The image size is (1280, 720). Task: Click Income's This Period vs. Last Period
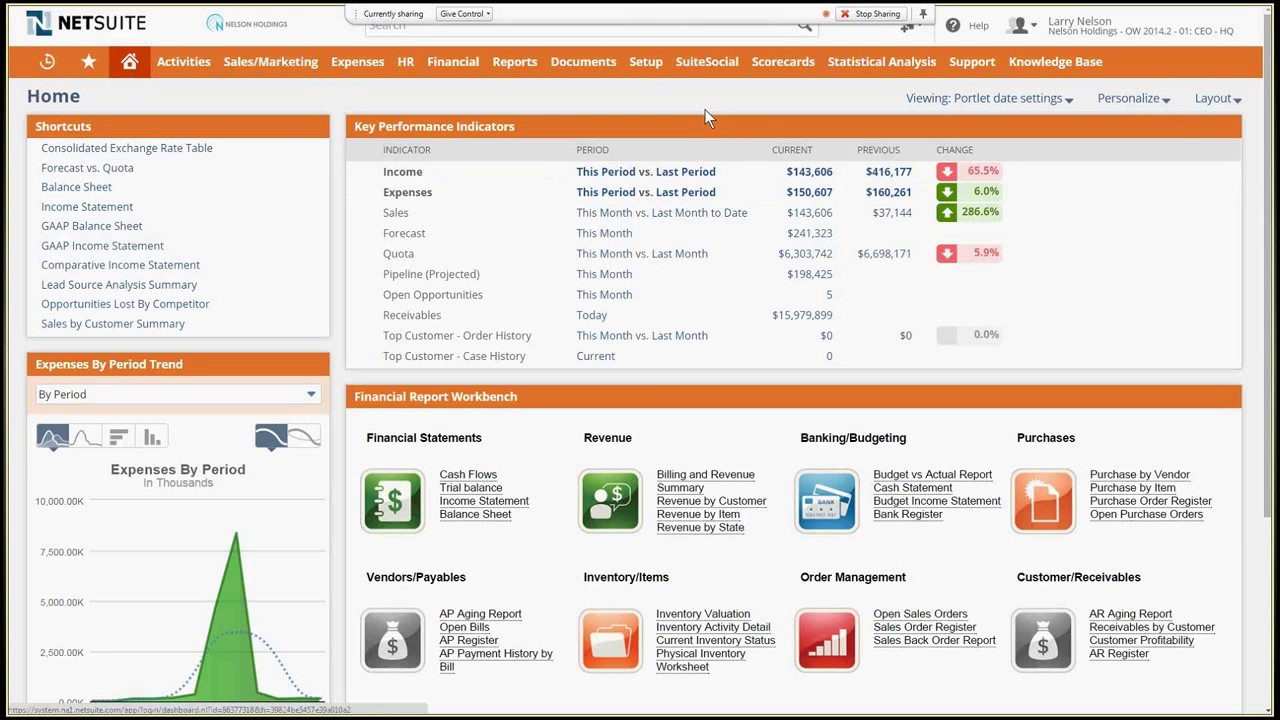pyautogui.click(x=646, y=172)
